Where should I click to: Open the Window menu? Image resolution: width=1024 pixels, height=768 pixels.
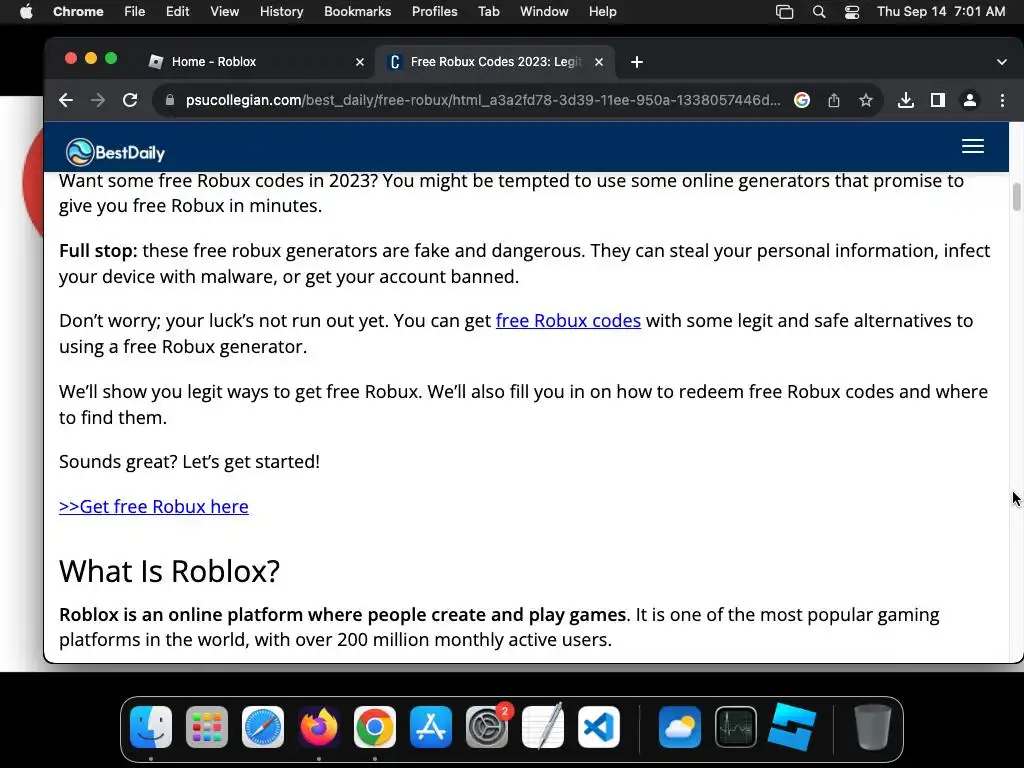tap(544, 12)
